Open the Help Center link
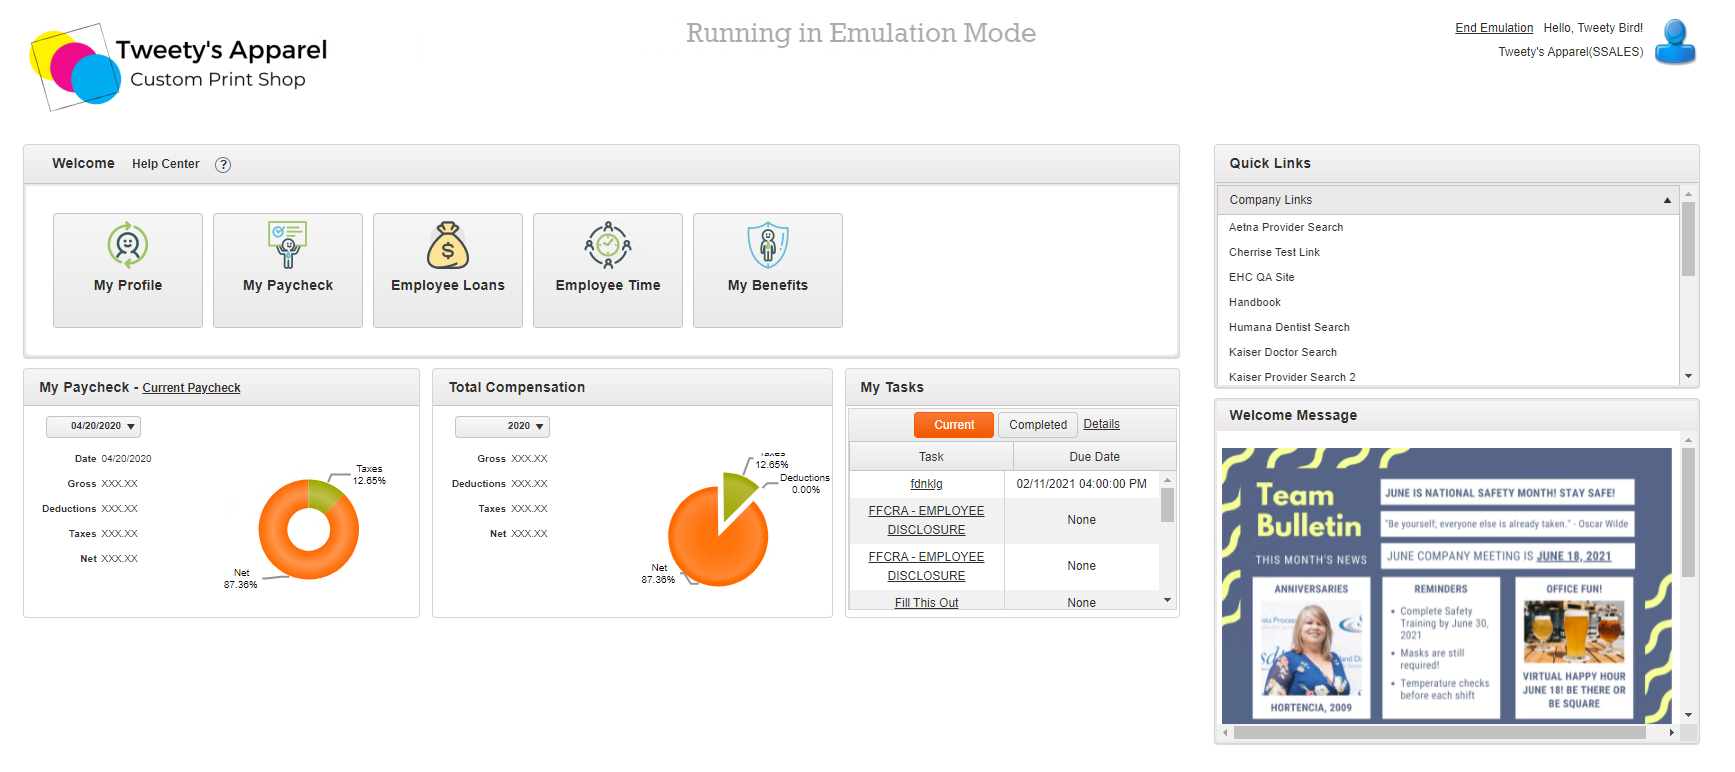The width and height of the screenshot is (1735, 772). point(165,164)
